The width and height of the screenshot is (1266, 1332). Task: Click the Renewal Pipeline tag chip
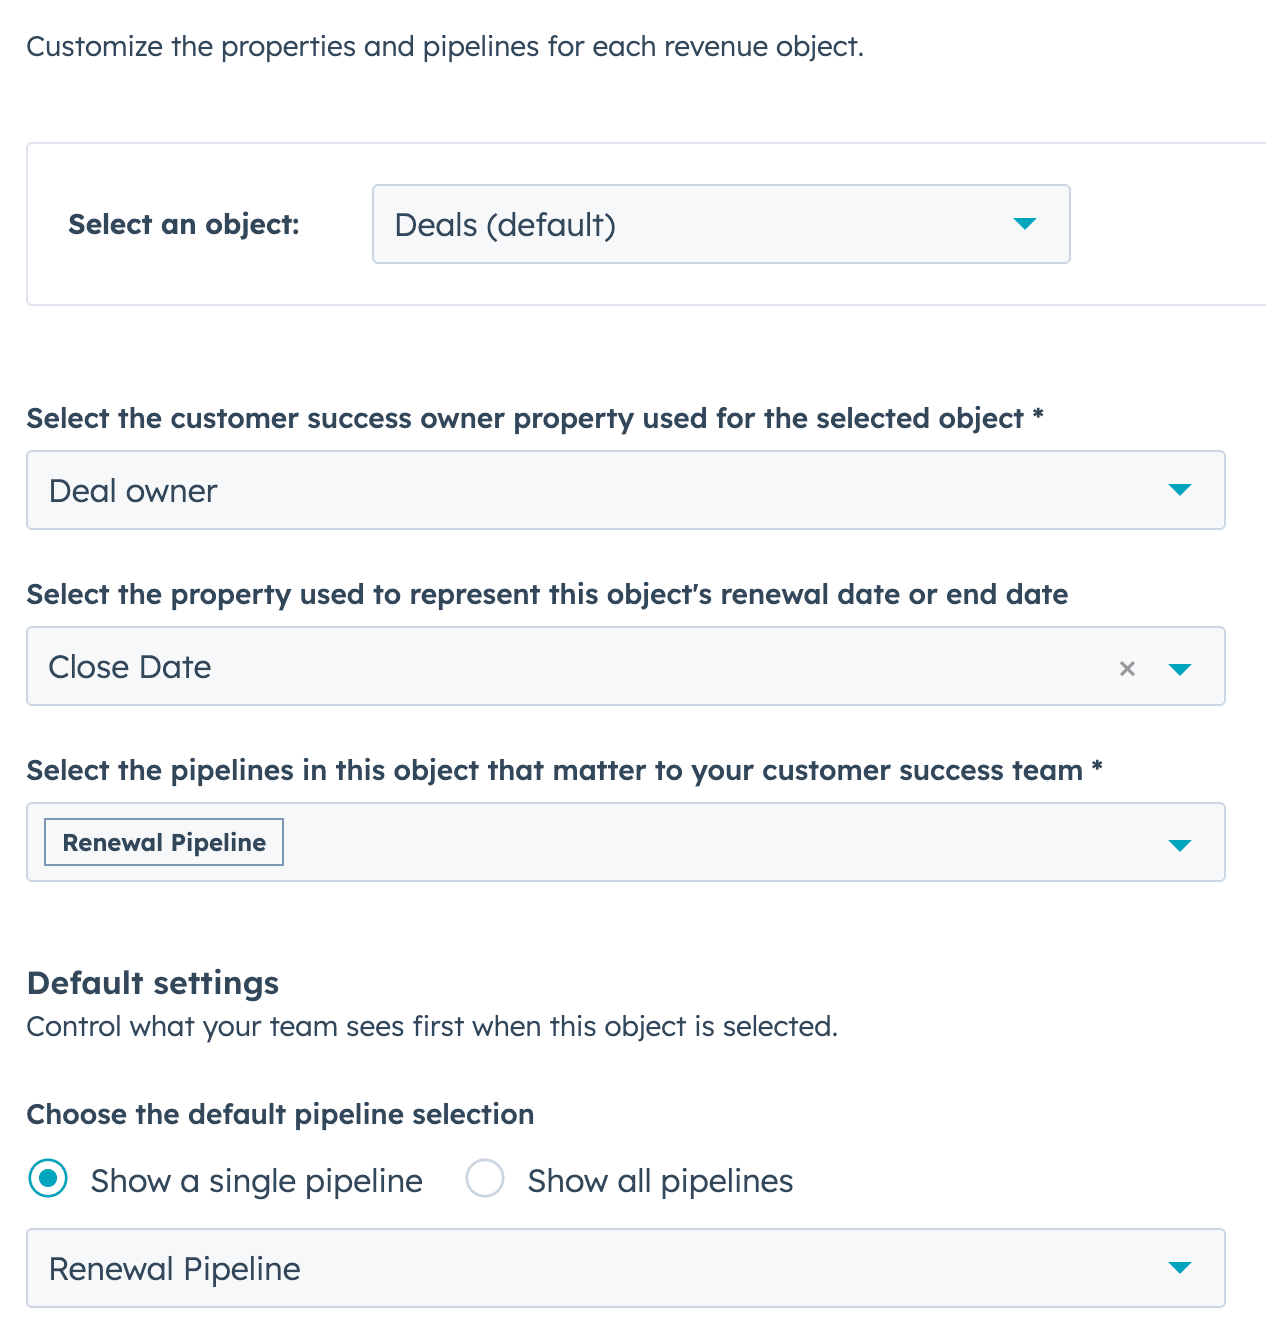(164, 843)
